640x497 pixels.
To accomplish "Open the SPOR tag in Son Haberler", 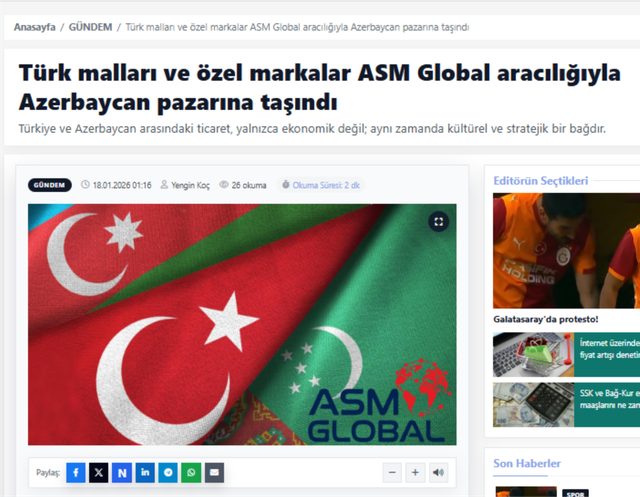I will click(x=575, y=494).
